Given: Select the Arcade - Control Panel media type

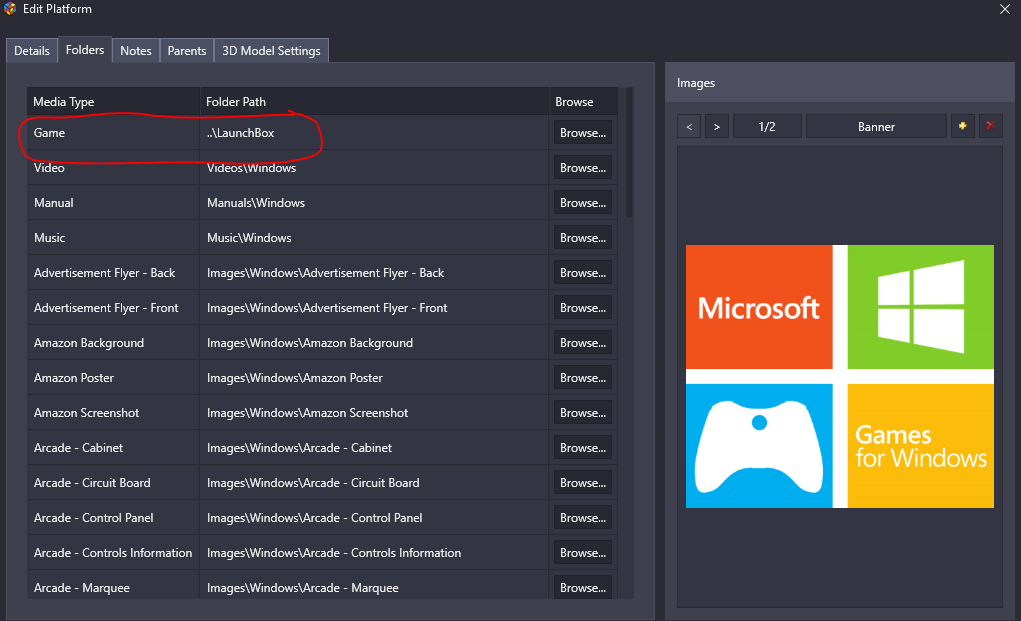Looking at the screenshot, I should point(94,518).
